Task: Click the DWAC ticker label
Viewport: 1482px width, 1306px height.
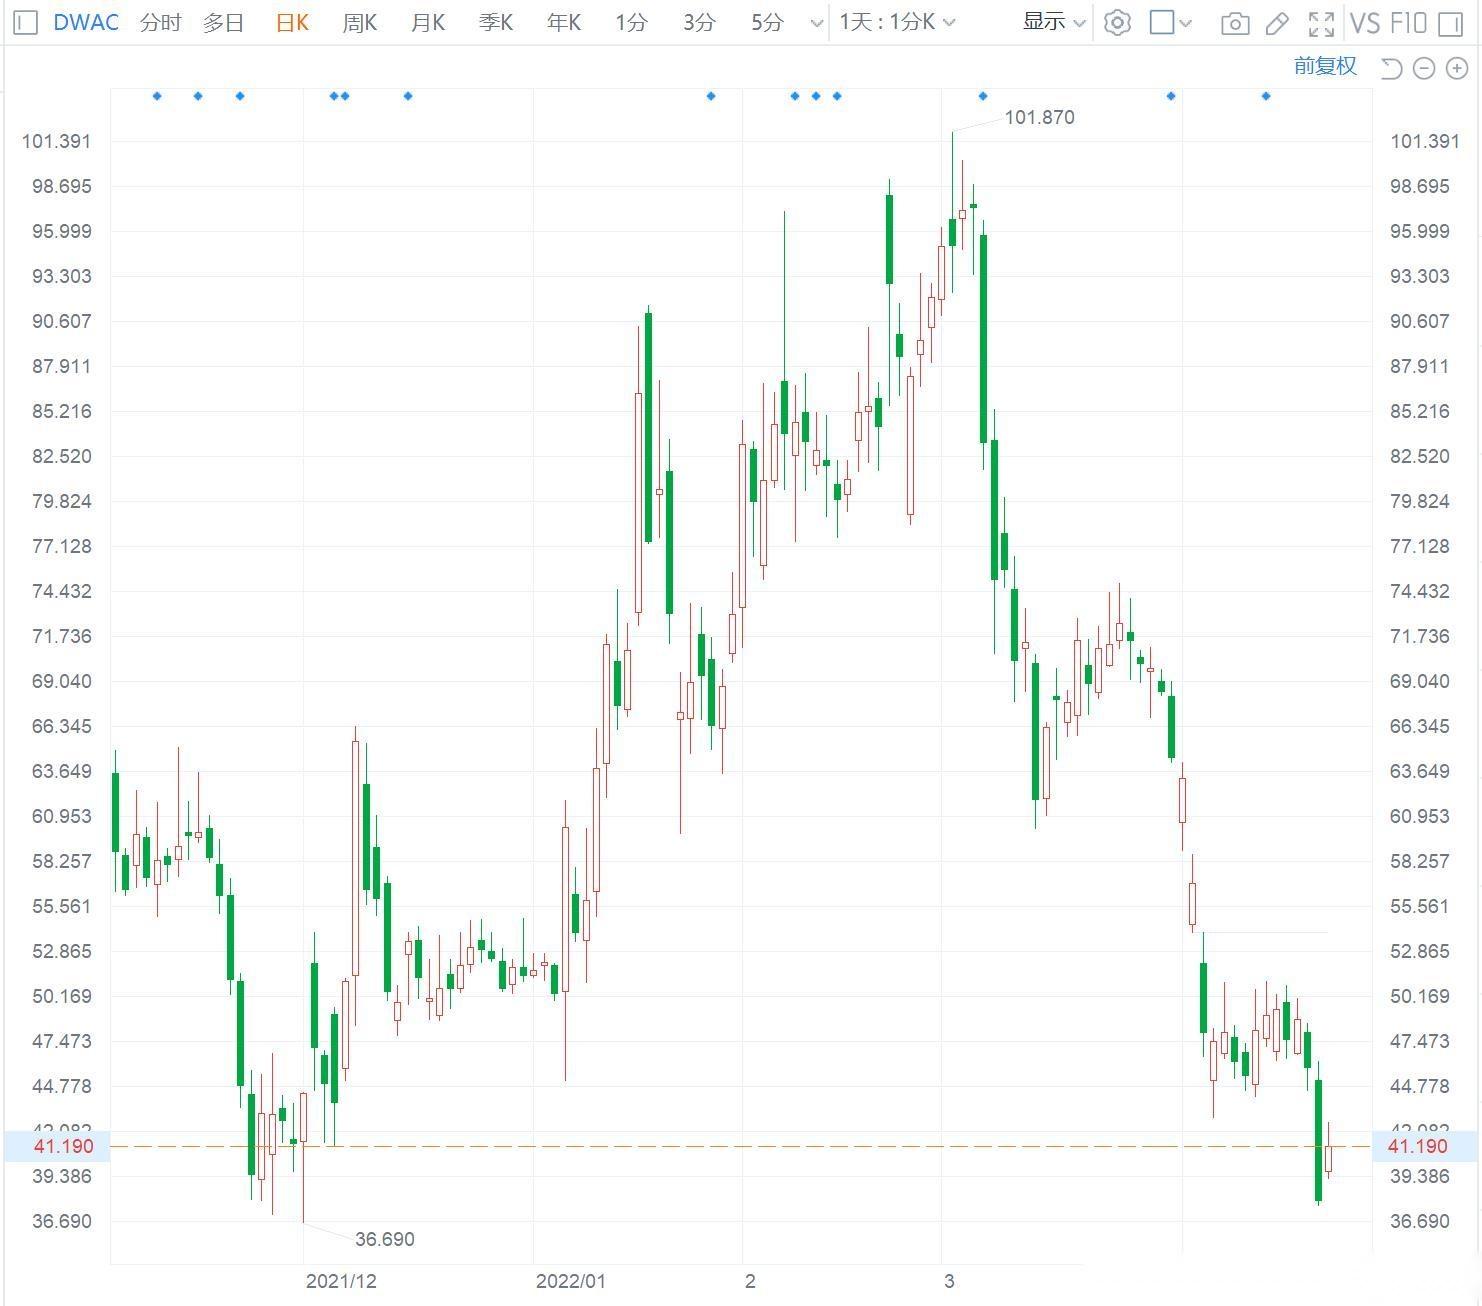Action: pos(86,22)
